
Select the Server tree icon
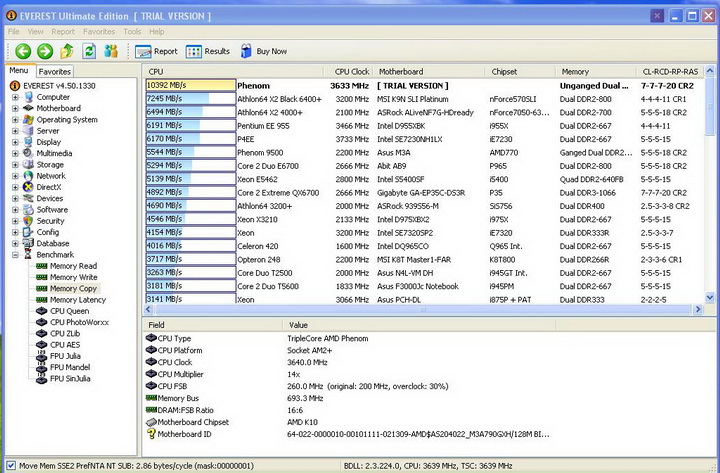(28, 131)
